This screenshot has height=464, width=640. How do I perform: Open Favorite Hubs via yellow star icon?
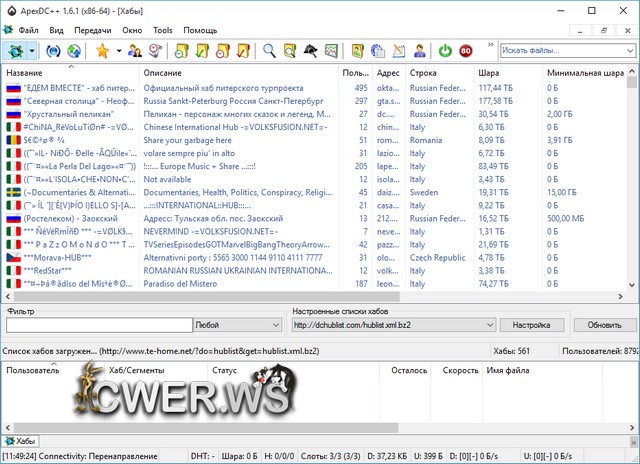pos(101,51)
